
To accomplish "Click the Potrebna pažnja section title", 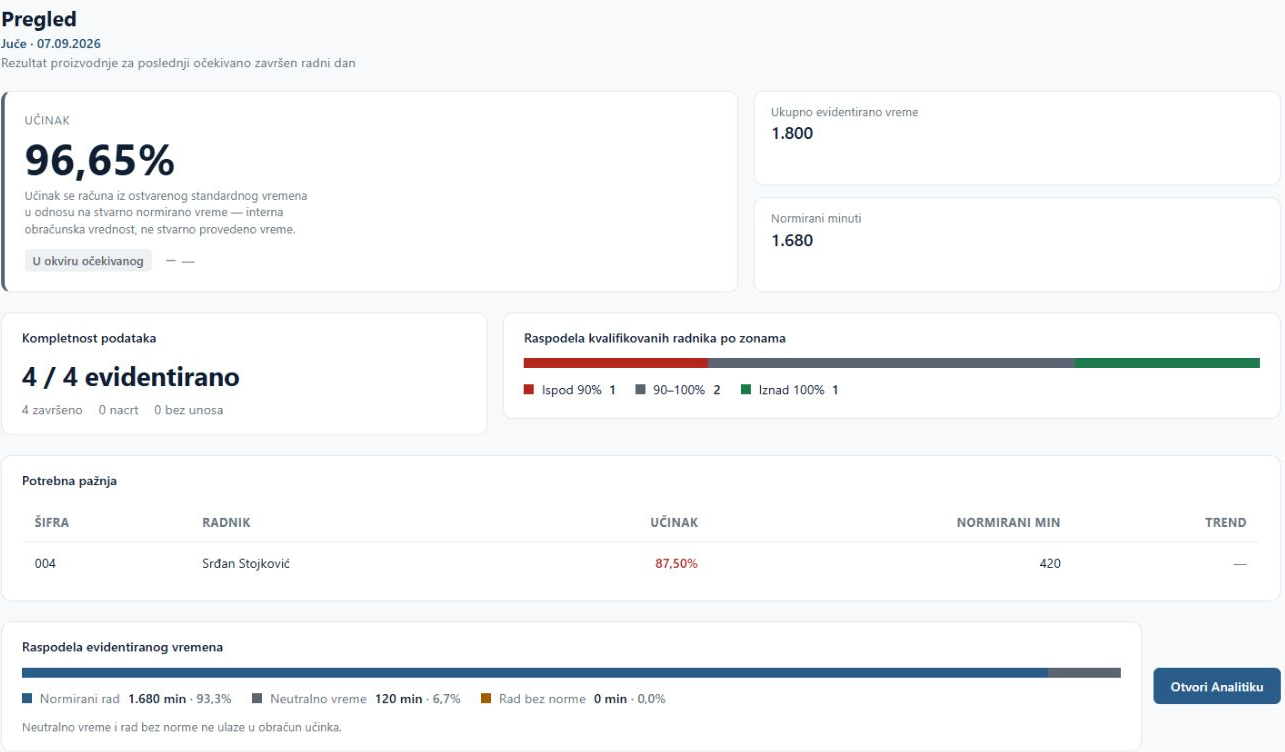I will point(69,481).
